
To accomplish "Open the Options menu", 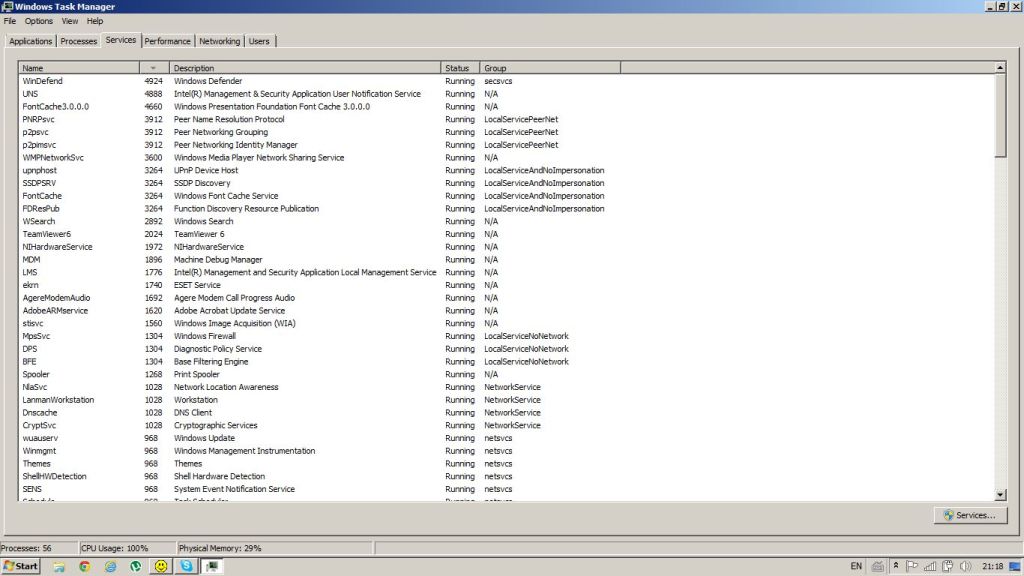I will coord(39,21).
